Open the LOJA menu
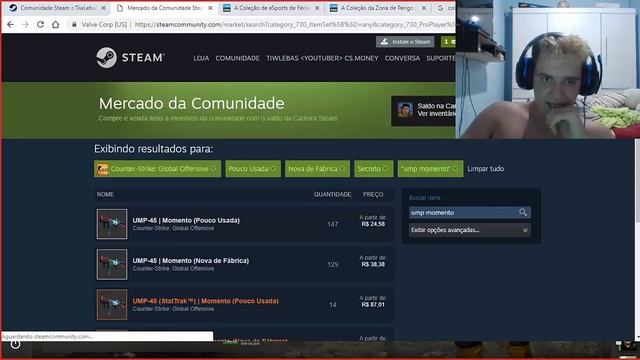This screenshot has height=360, width=640. (x=201, y=58)
